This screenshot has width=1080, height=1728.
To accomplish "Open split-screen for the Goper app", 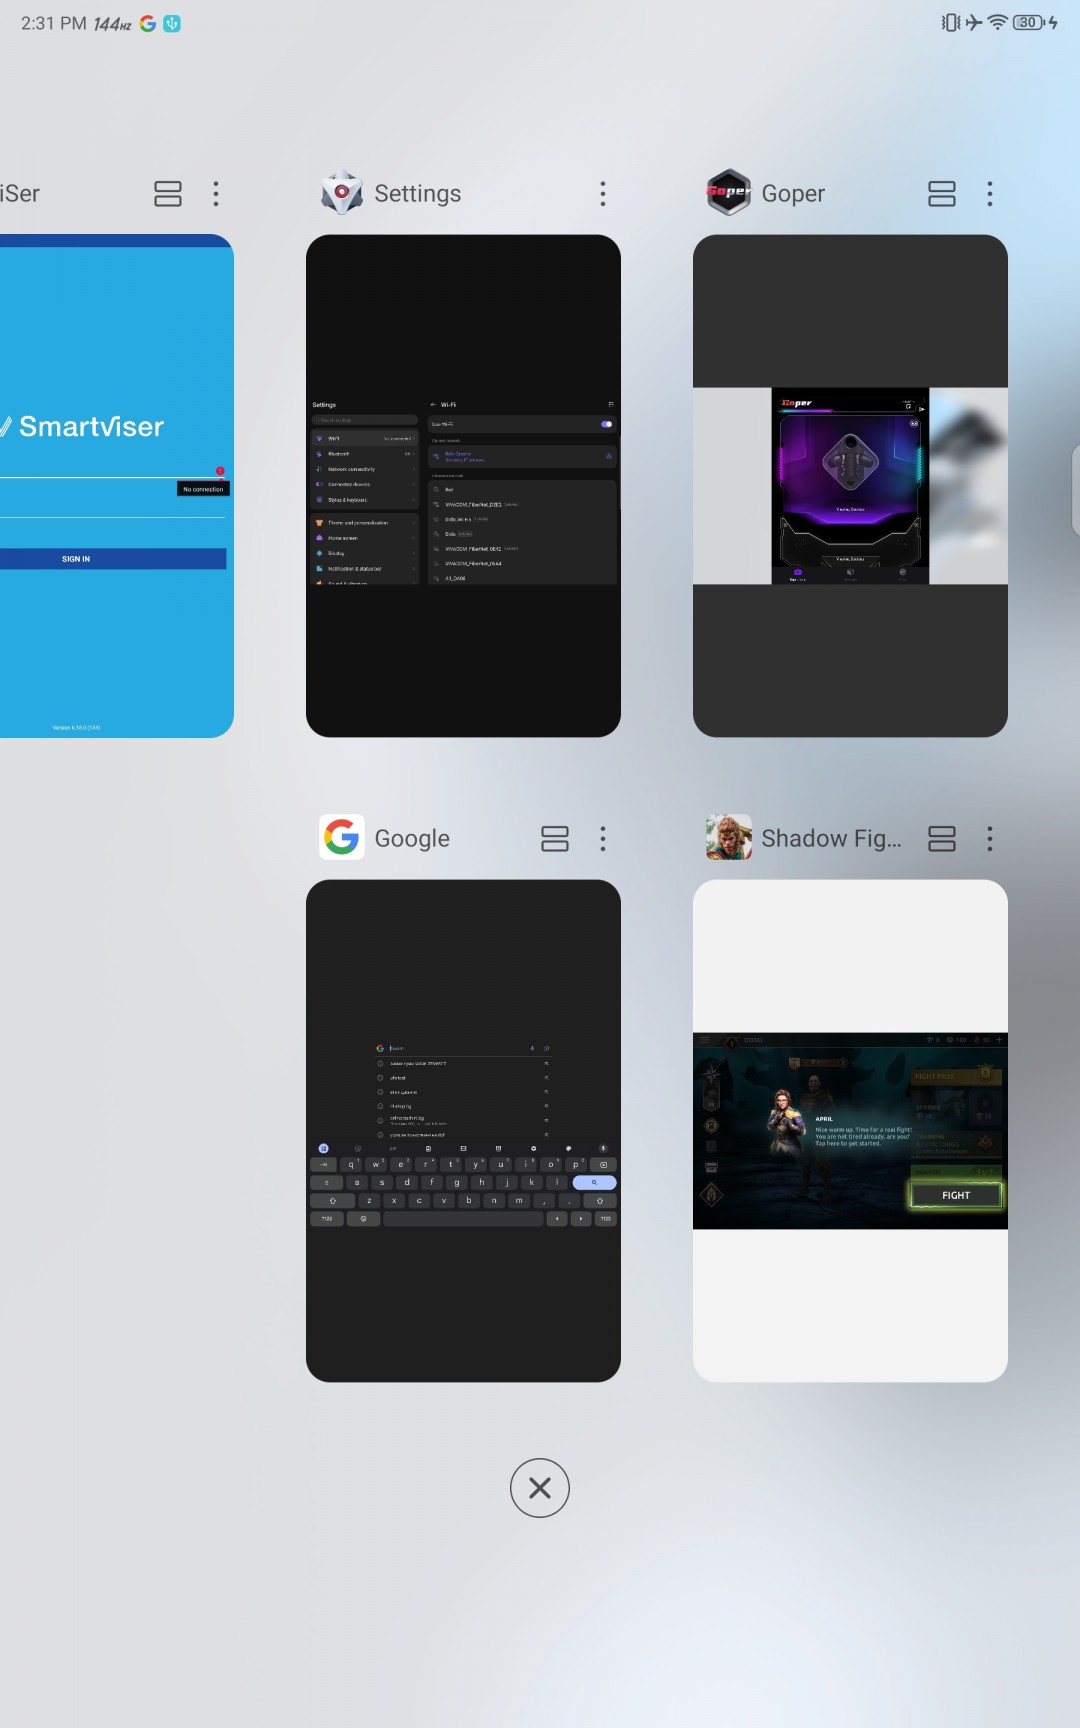I will pos(942,193).
